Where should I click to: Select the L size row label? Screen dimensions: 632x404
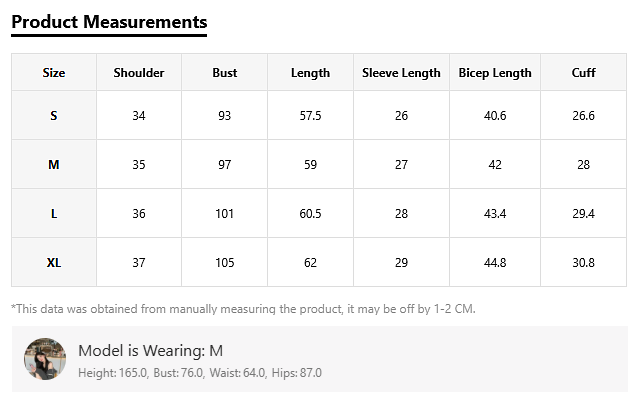(54, 214)
